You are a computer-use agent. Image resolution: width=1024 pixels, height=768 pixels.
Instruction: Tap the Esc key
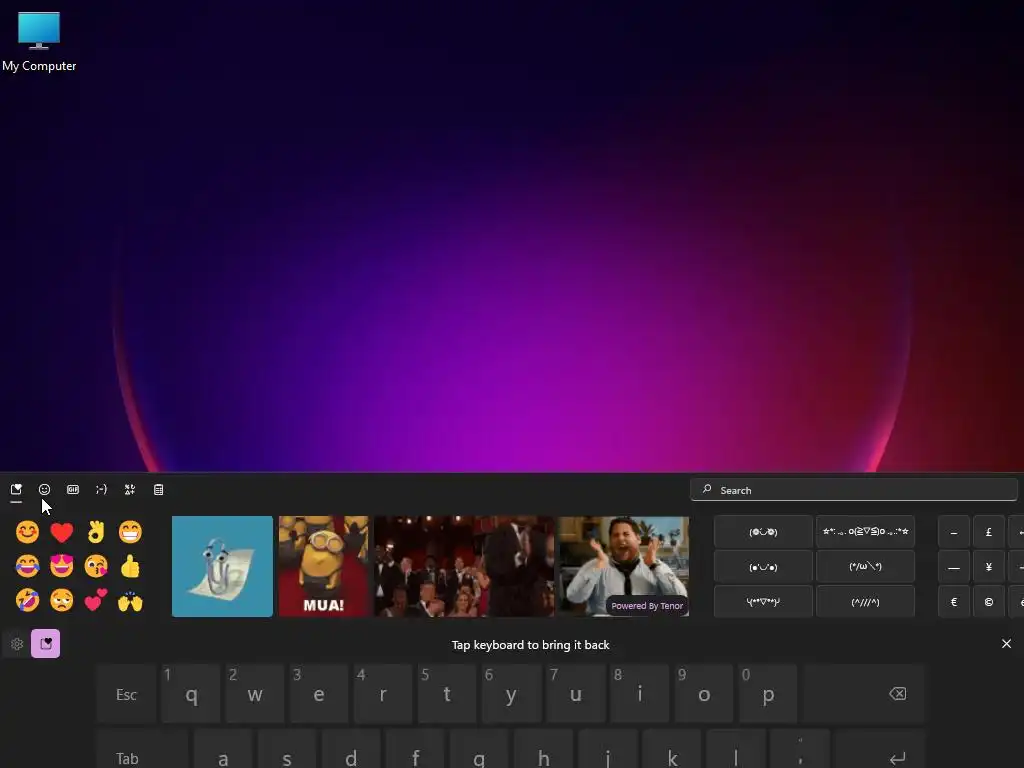[x=127, y=694]
